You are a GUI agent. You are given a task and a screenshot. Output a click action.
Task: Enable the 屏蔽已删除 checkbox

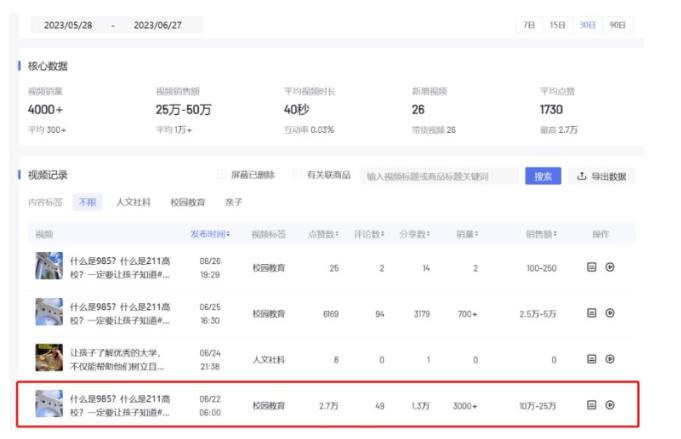point(221,176)
